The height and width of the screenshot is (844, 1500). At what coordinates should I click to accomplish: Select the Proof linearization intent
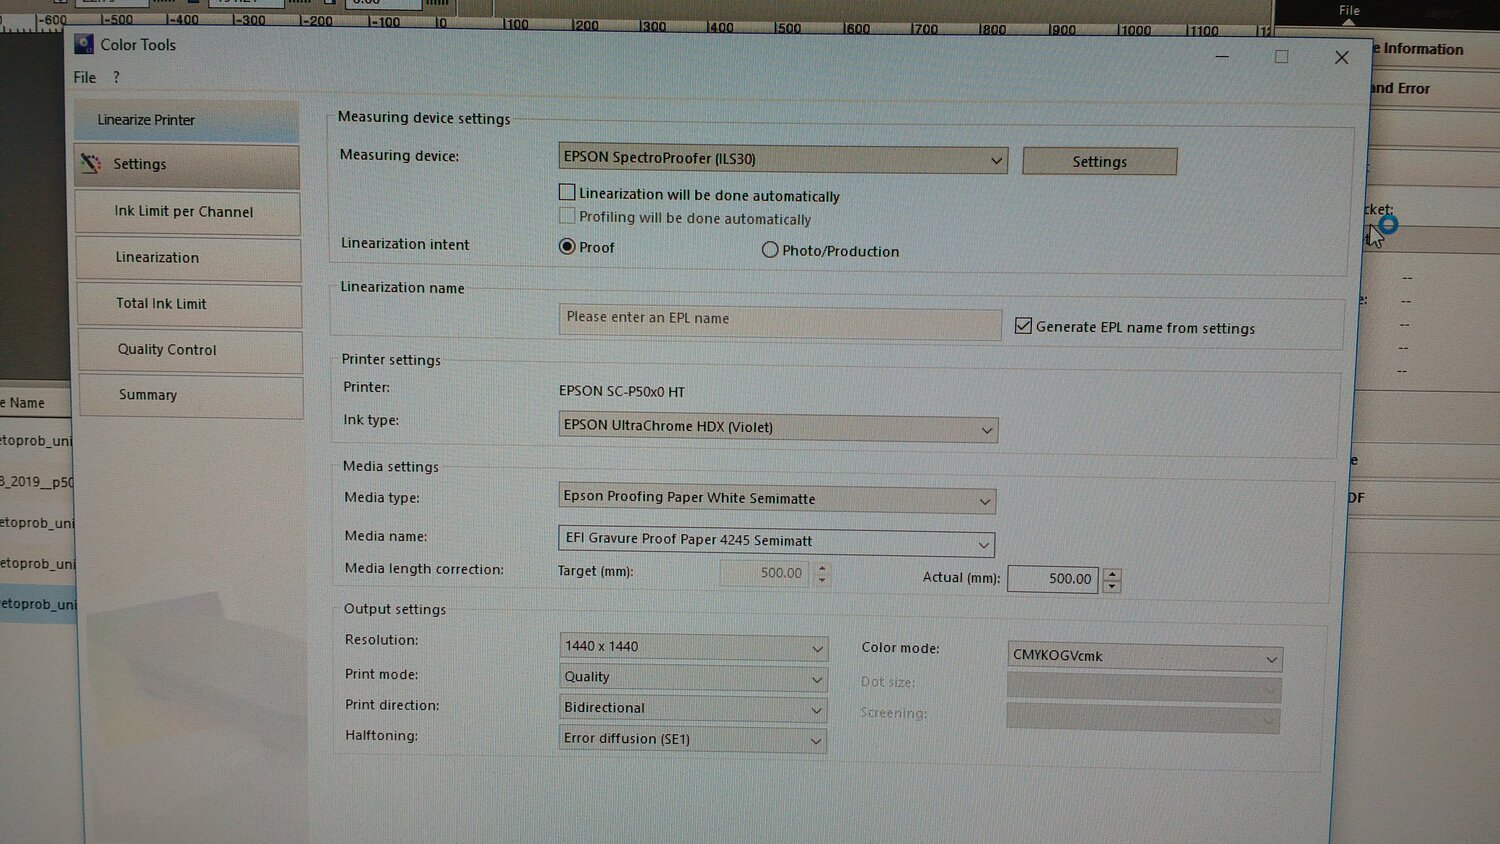tap(567, 246)
